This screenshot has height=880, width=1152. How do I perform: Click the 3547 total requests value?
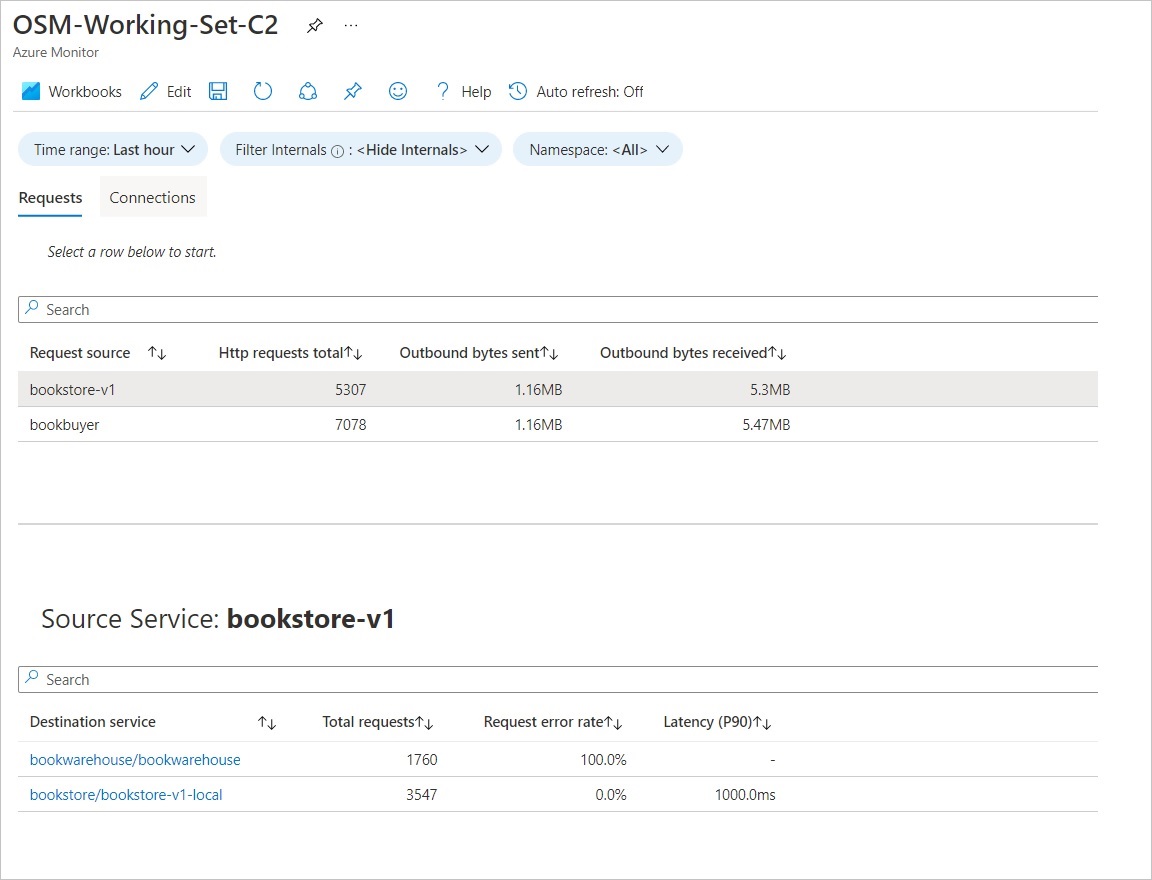point(422,796)
